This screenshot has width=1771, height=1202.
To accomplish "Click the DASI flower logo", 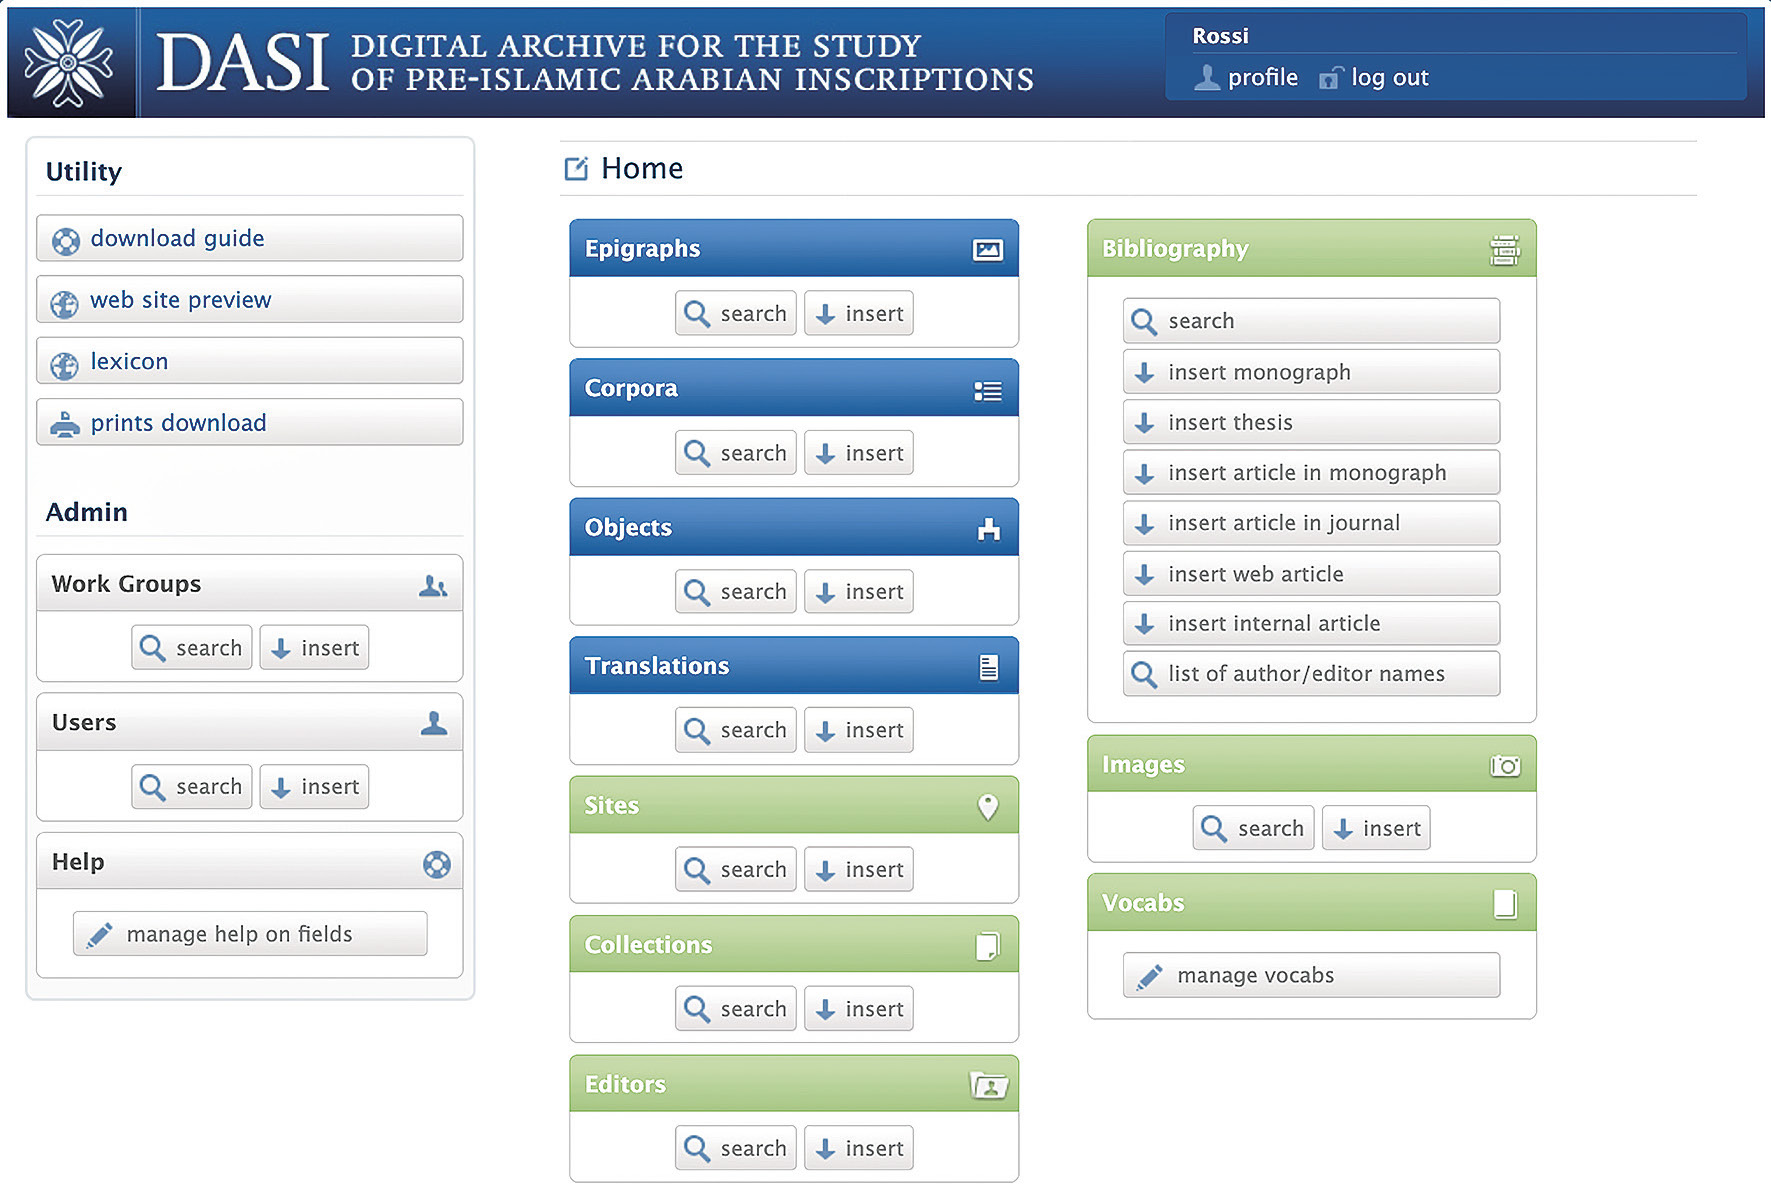I will [68, 63].
